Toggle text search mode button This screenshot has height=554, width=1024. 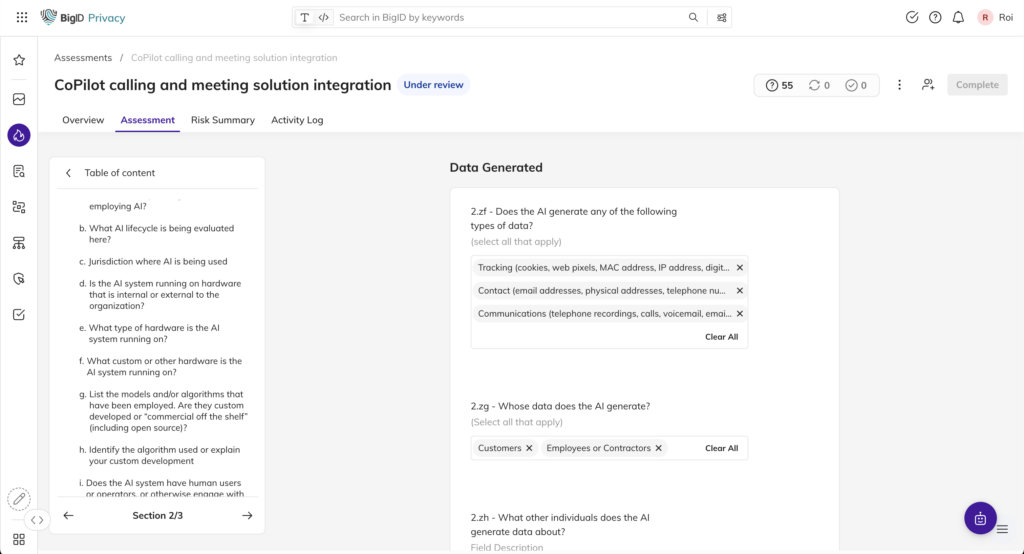305,18
